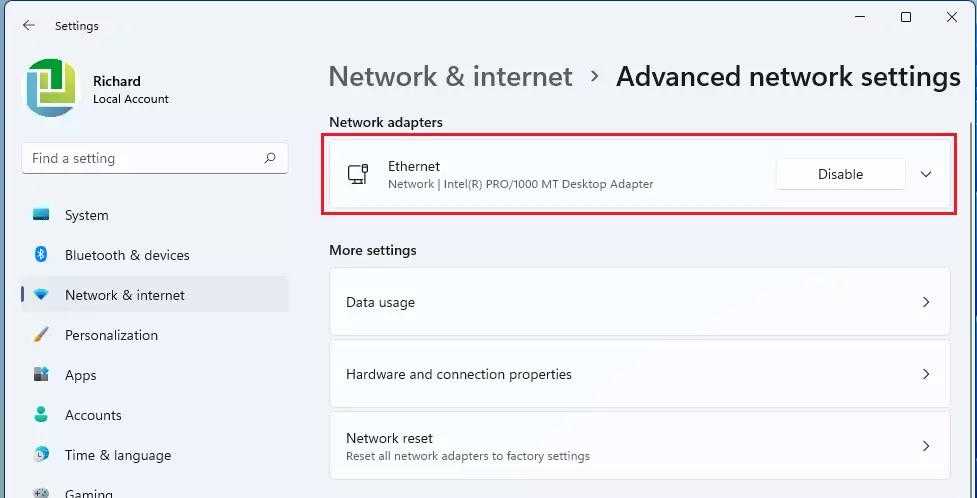Image resolution: width=977 pixels, height=498 pixels.
Task: Expand the Ethernet adapter details chevron
Action: coord(926,174)
